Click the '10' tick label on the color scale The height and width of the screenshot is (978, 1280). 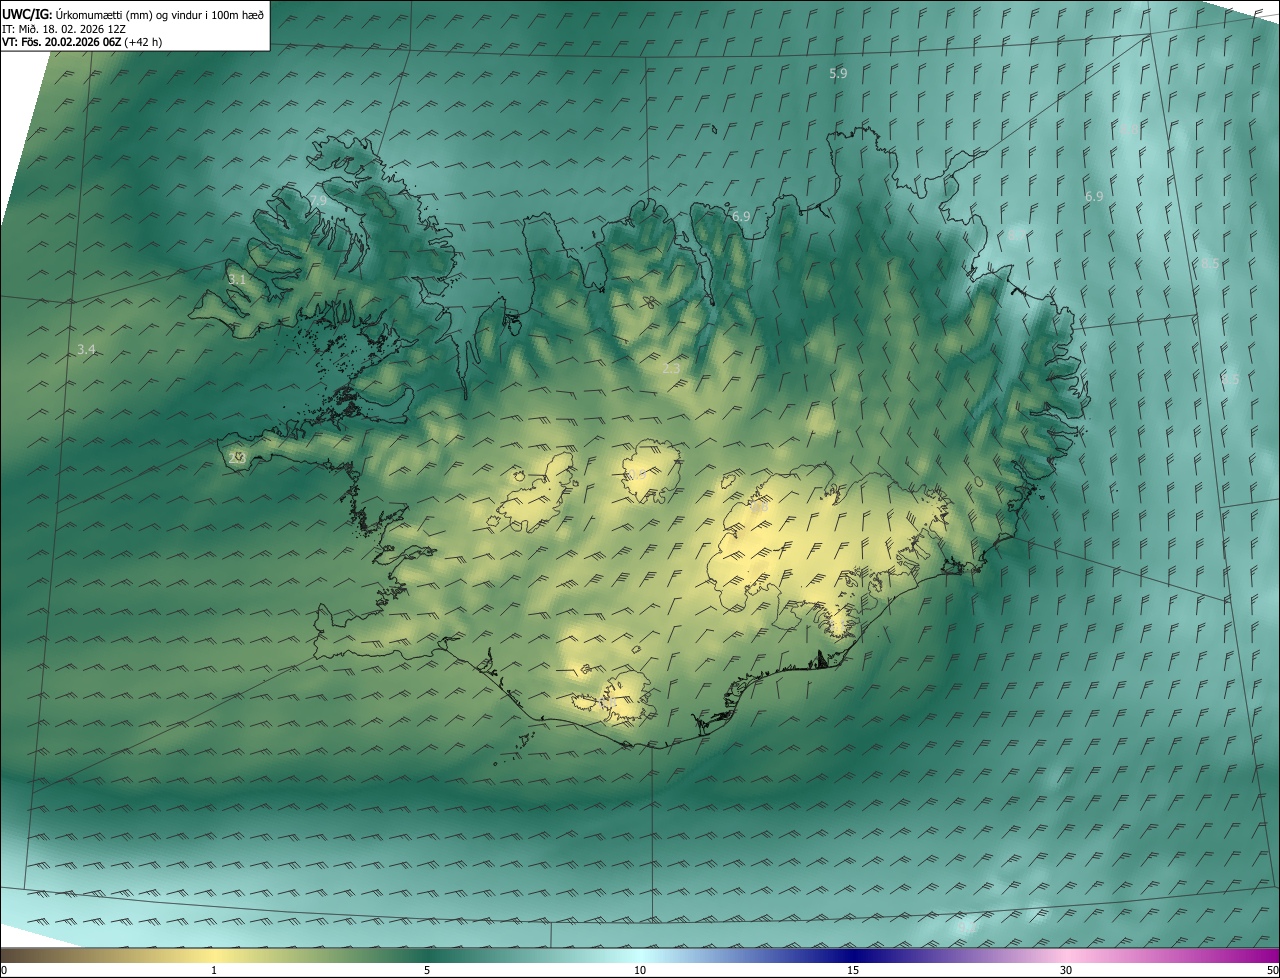pos(640,970)
